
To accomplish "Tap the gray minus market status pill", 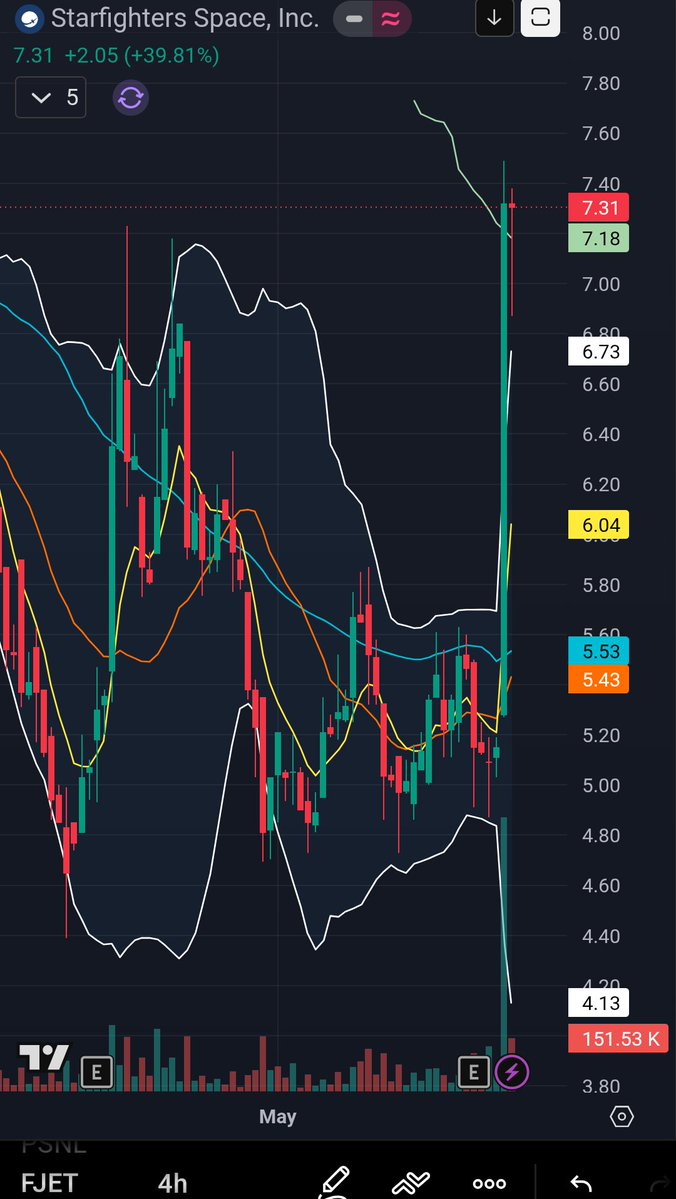I will [353, 19].
